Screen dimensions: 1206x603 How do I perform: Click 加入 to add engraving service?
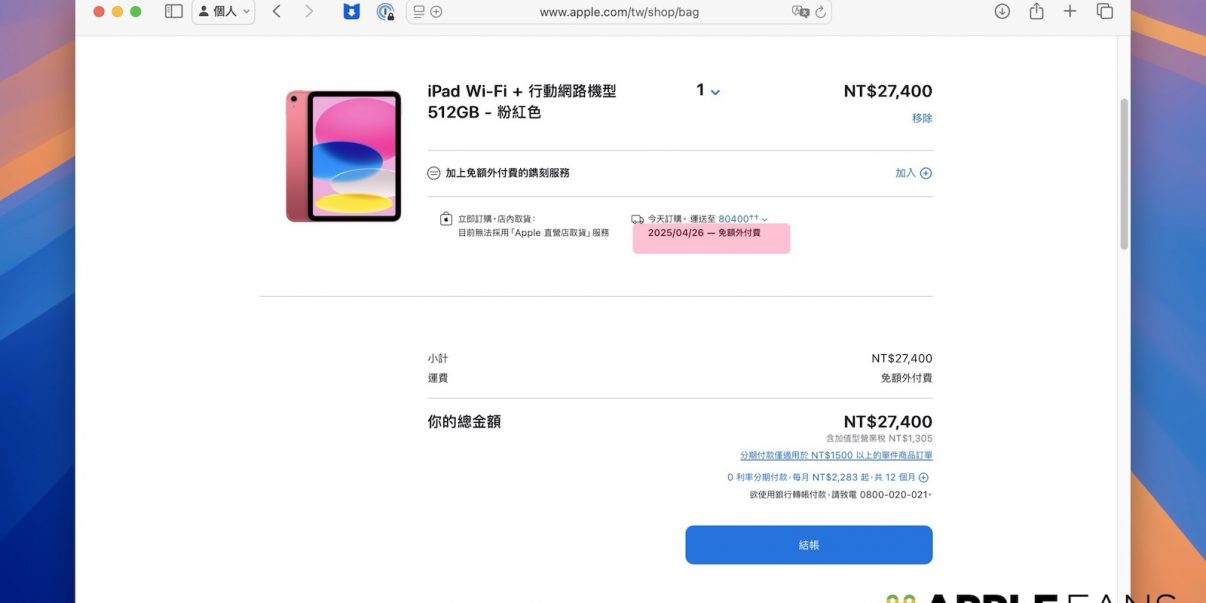tap(913, 173)
